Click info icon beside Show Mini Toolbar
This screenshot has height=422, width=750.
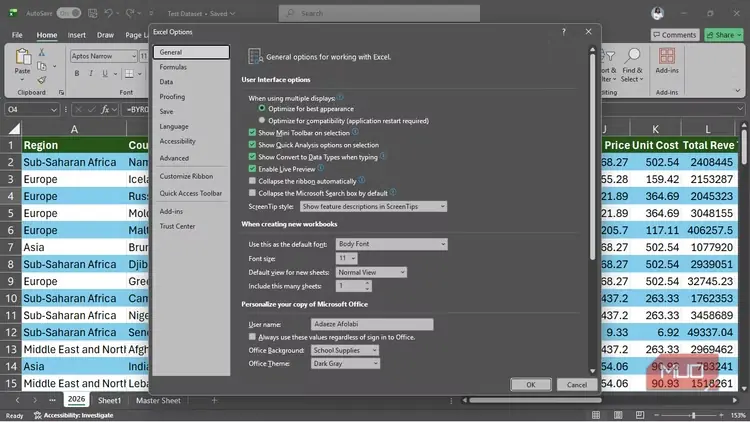click(355, 132)
